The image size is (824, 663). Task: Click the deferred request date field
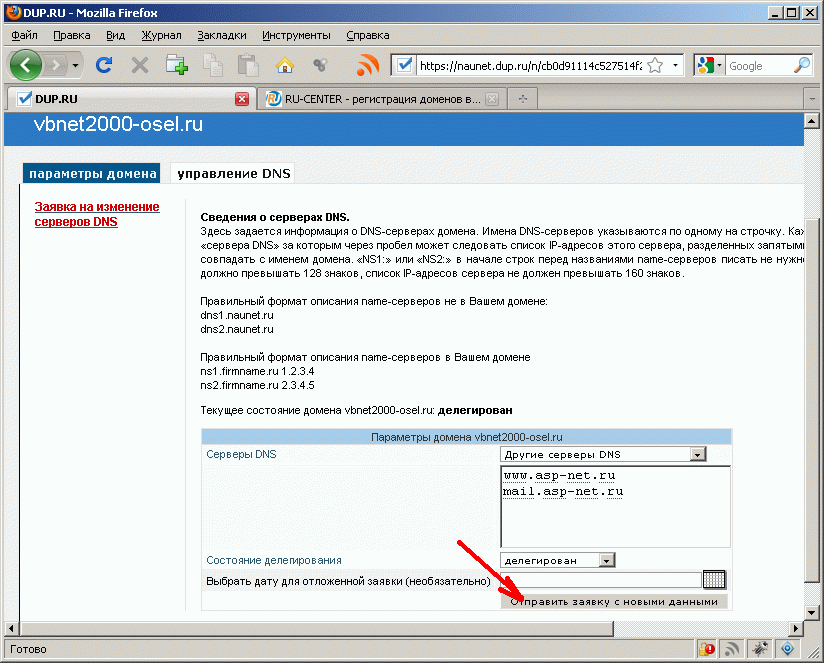point(601,580)
